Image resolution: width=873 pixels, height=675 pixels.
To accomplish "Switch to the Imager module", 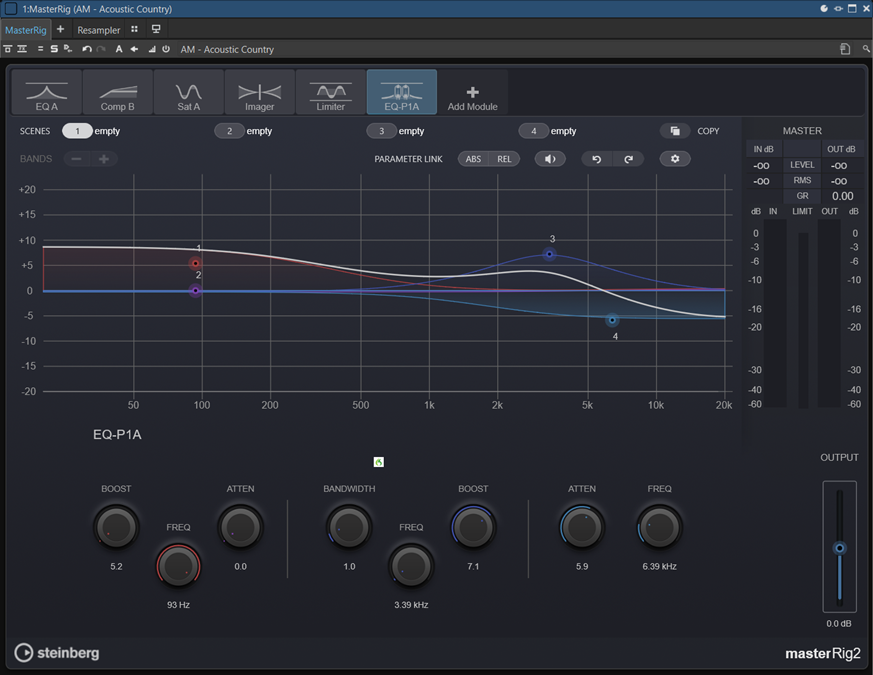I will coord(260,93).
